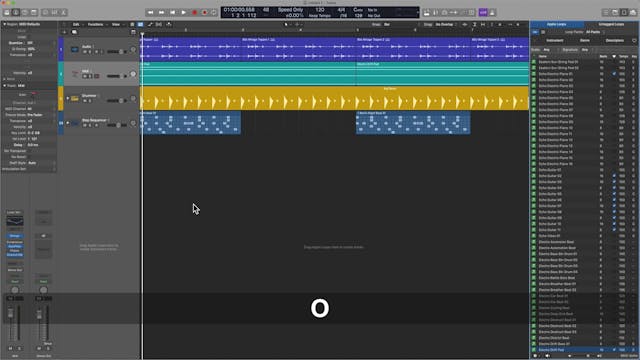The height and width of the screenshot is (360, 640).
Task: Toggle the purple Count-in button
Action: pos(483,13)
